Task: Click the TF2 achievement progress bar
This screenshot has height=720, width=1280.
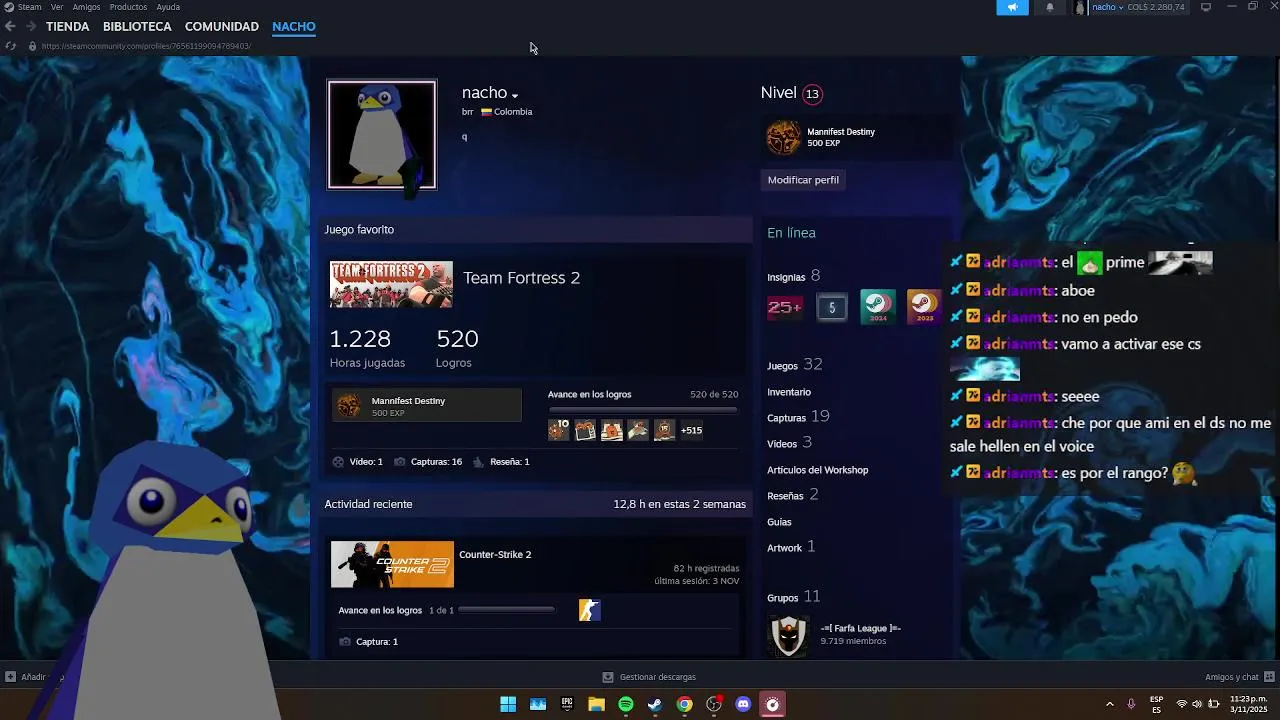Action: pos(643,410)
